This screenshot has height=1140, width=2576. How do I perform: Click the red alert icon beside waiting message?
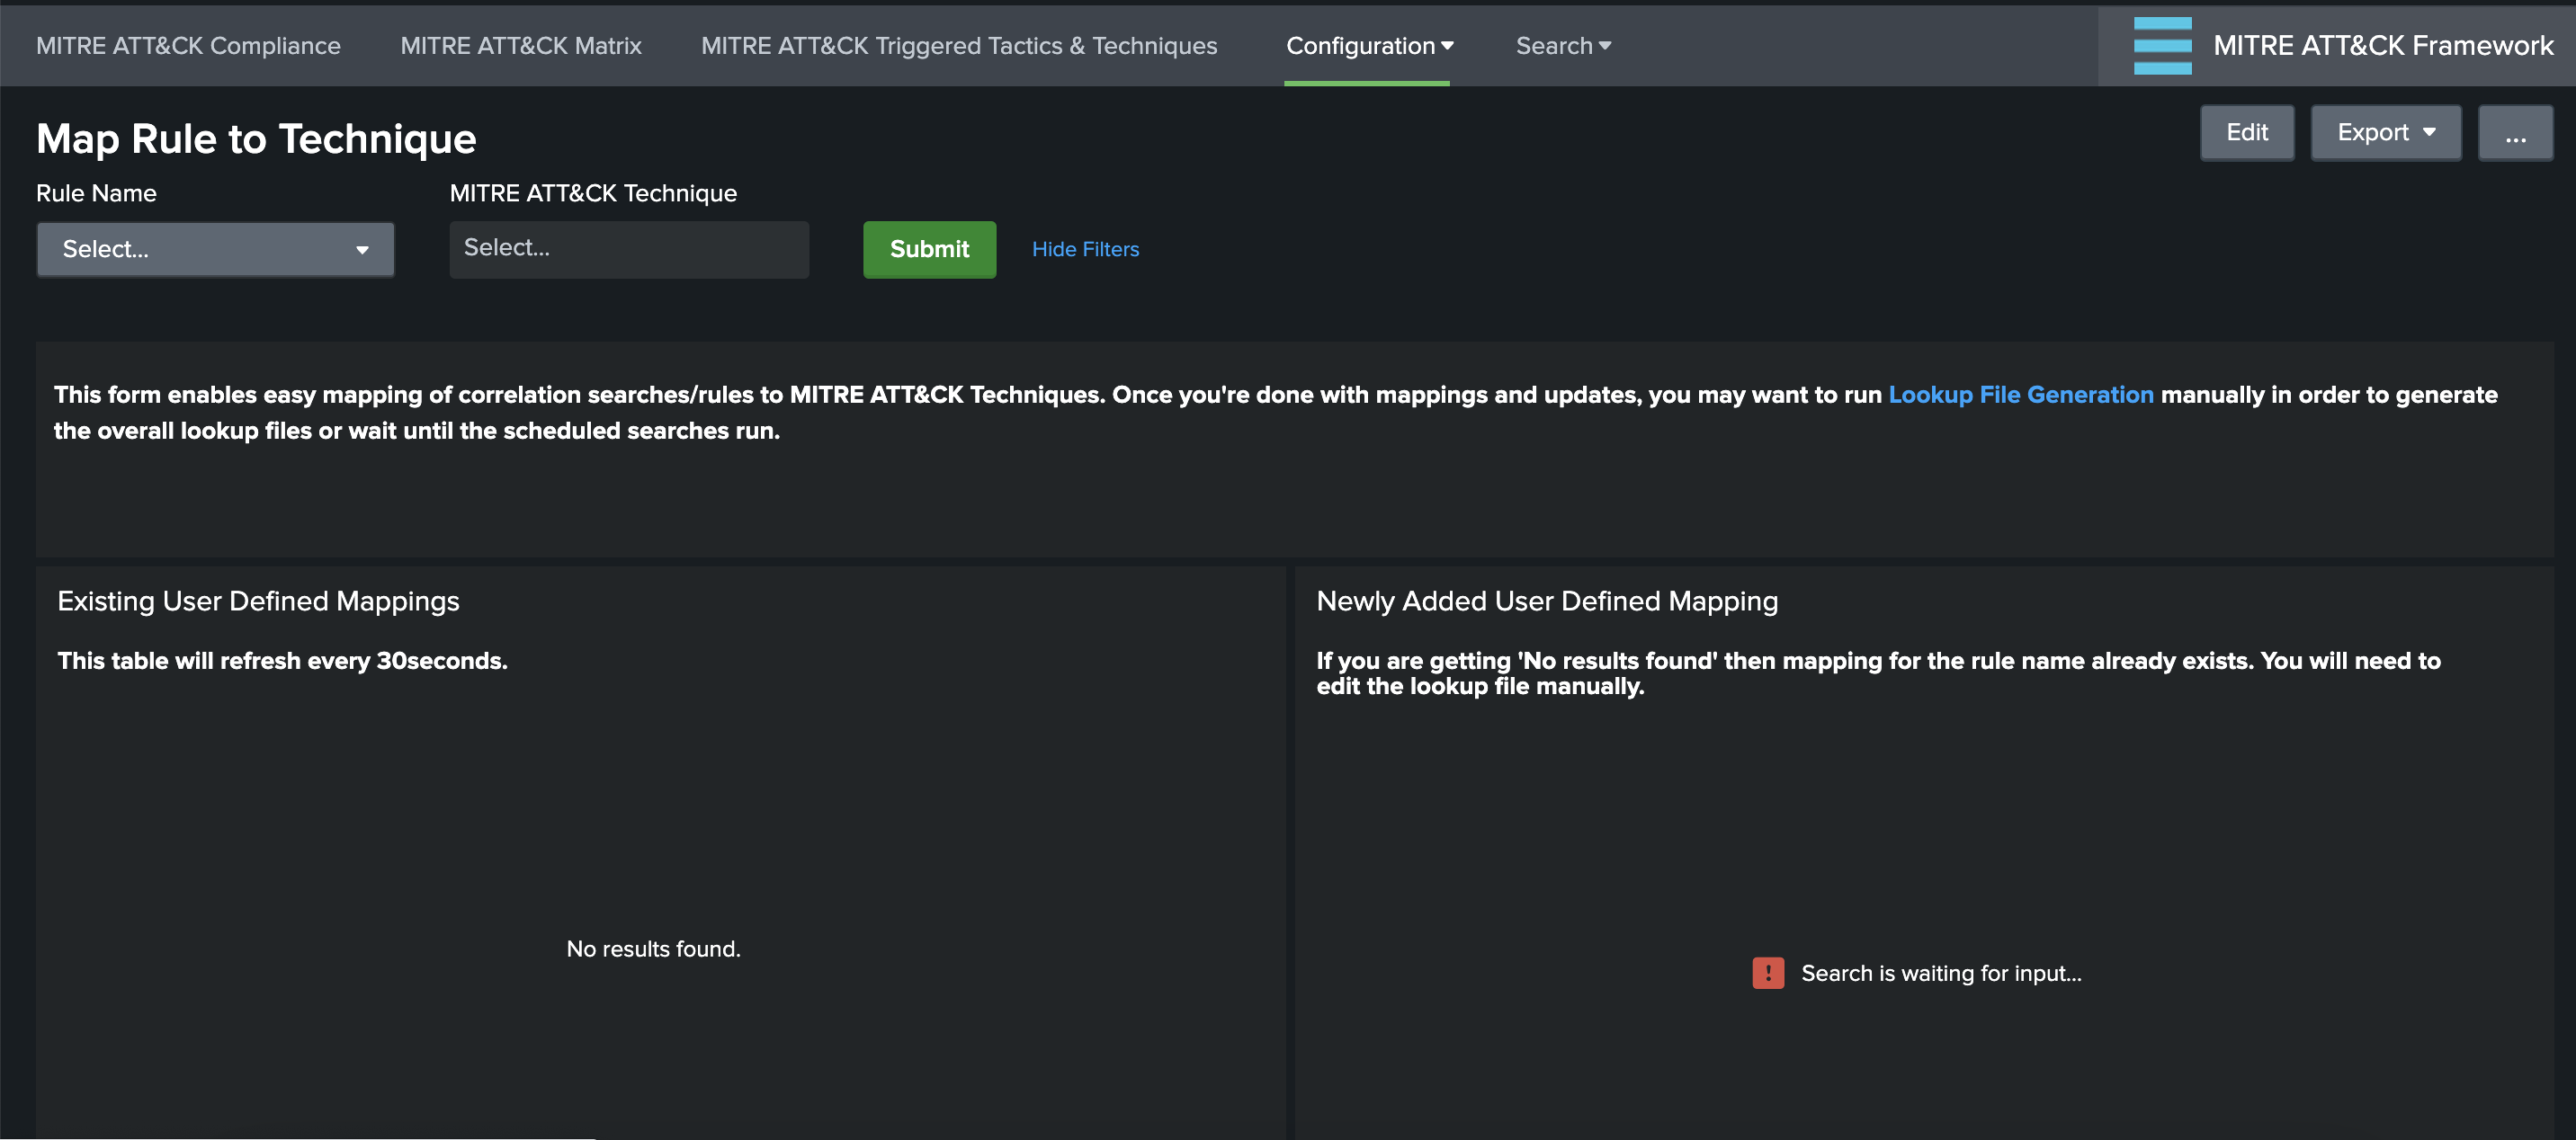coord(1767,973)
